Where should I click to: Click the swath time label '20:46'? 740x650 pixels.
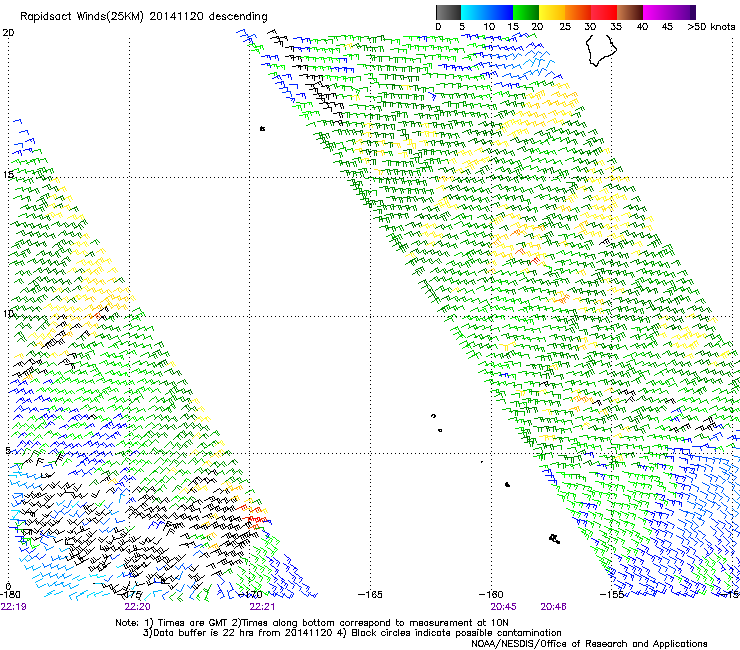pyautogui.click(x=553, y=607)
